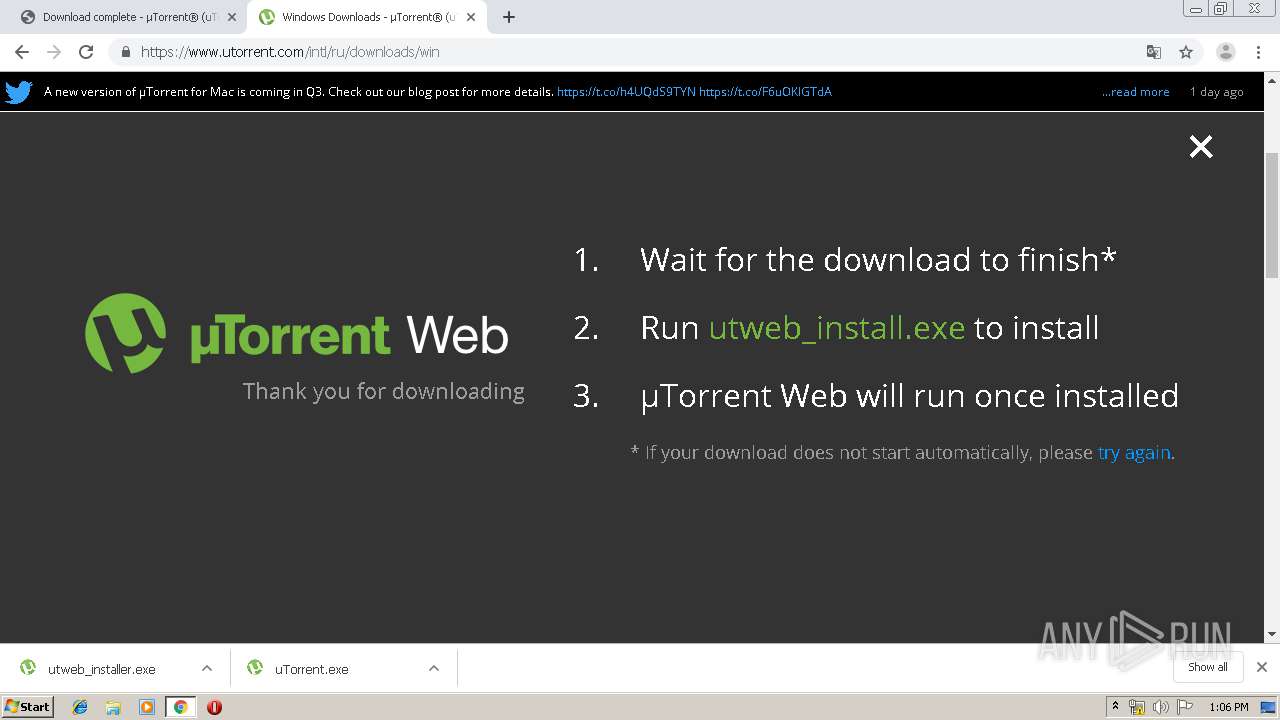The image size is (1280, 720).
Task: Open a new browser tab
Action: tap(509, 17)
